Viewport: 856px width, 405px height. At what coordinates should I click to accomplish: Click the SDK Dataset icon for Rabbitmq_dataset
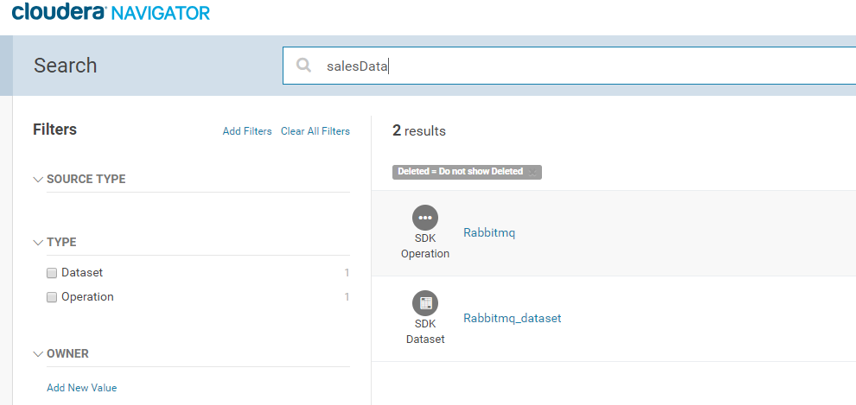pyautogui.click(x=425, y=303)
